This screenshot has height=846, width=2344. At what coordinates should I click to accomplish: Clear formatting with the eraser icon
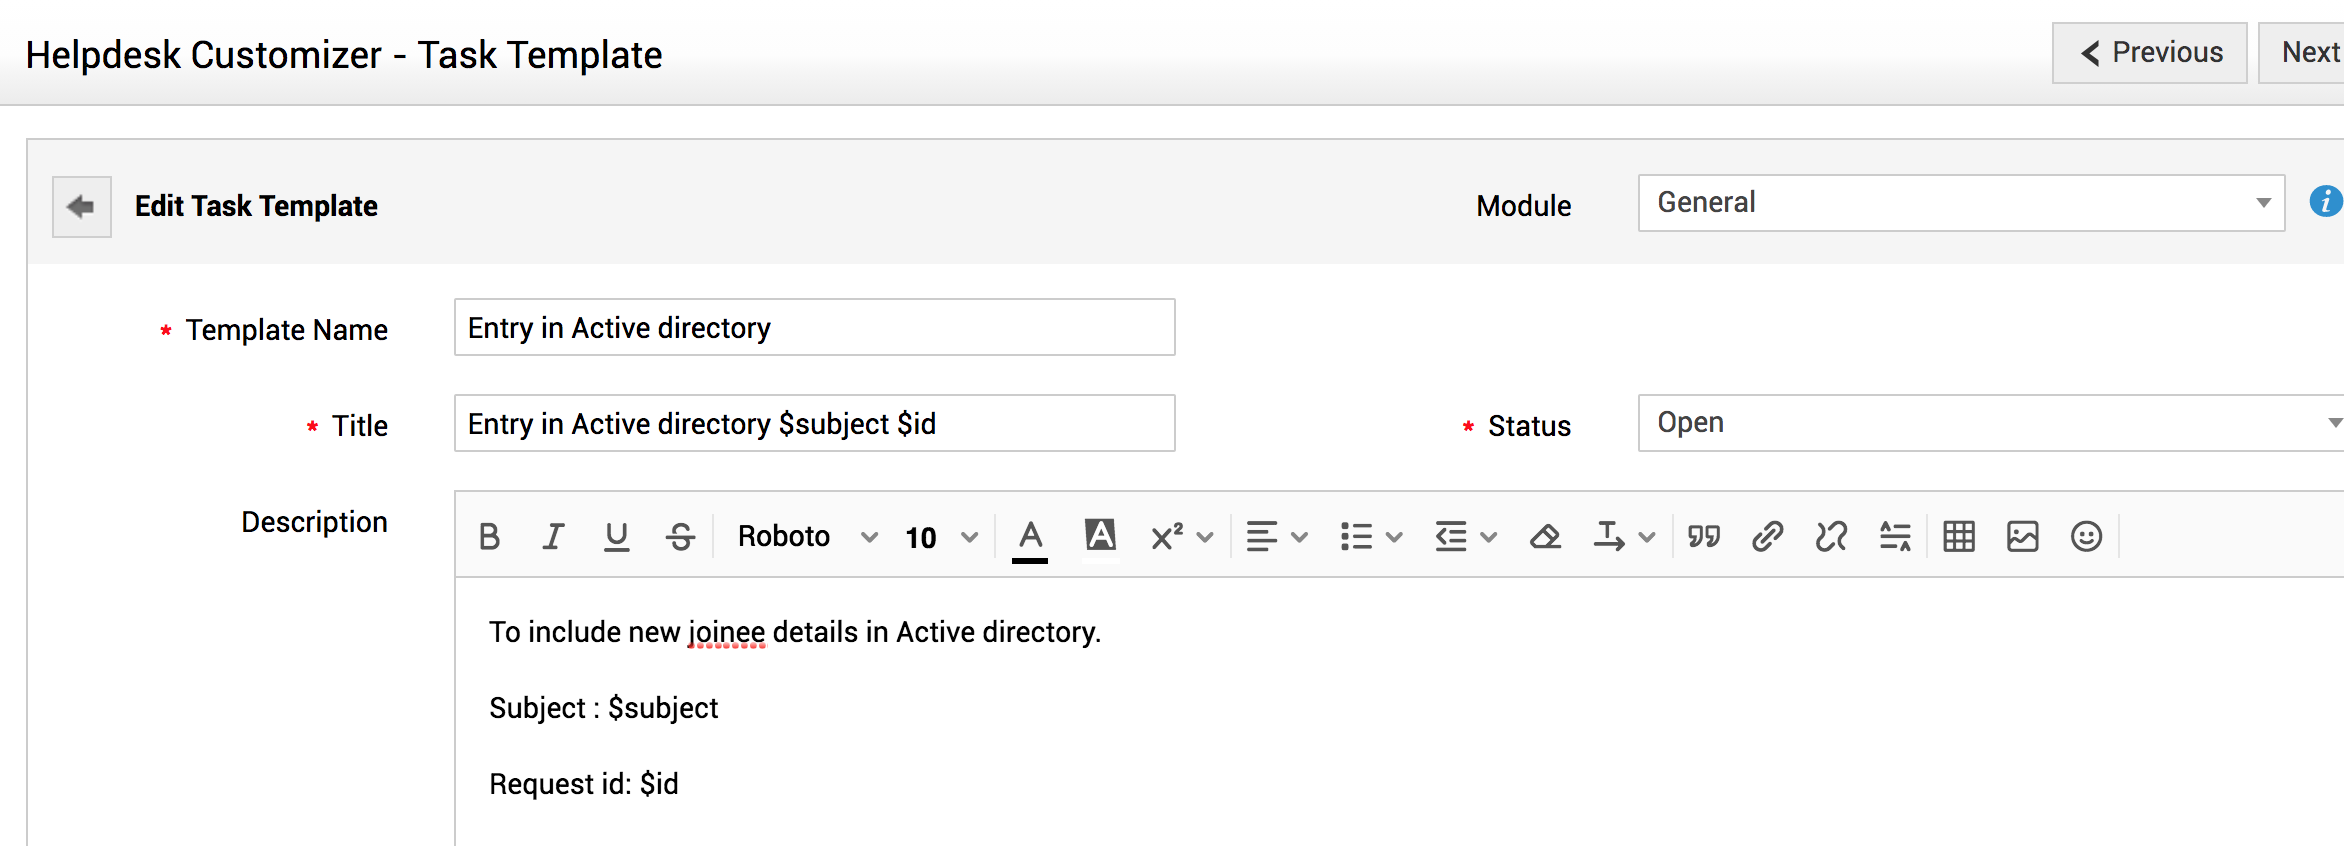[1545, 537]
